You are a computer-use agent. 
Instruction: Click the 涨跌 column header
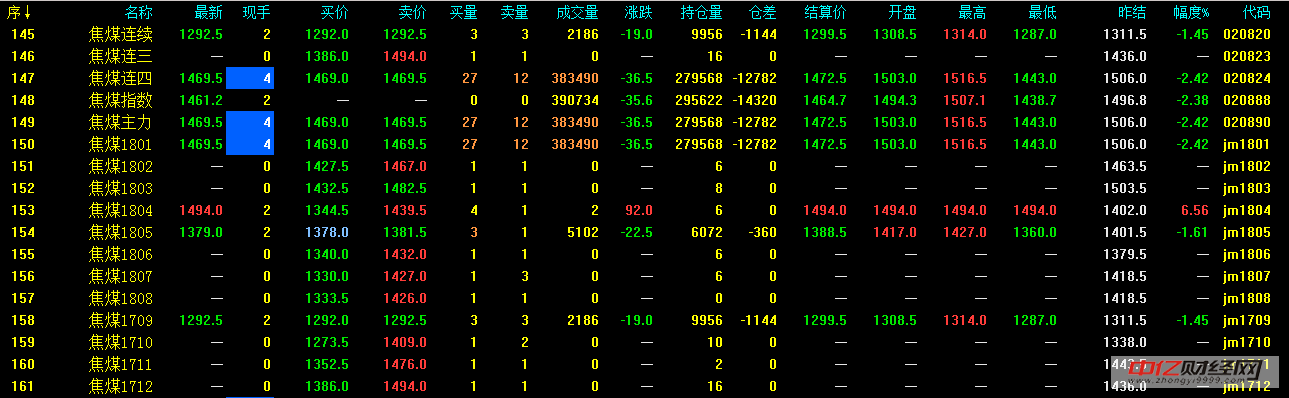(638, 12)
